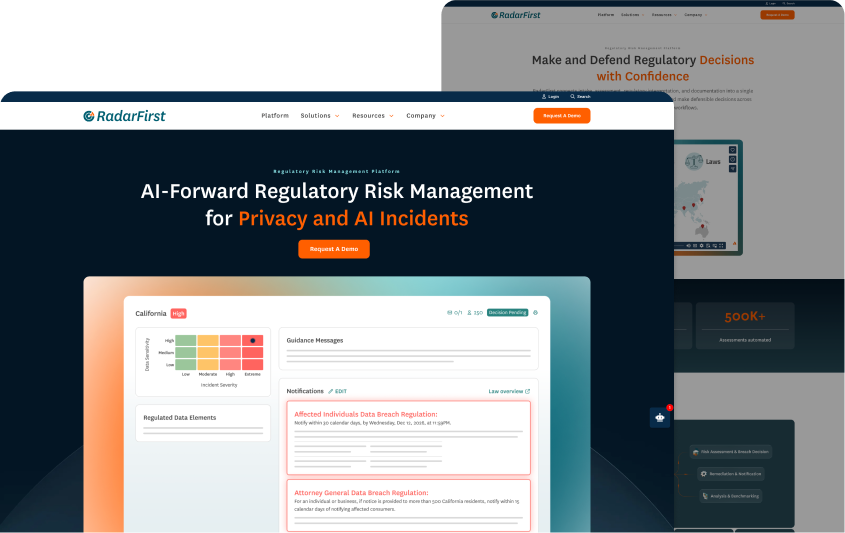Screen dimensions: 845x533
Task: Click the Decision Pending status badge
Action: pos(508,313)
